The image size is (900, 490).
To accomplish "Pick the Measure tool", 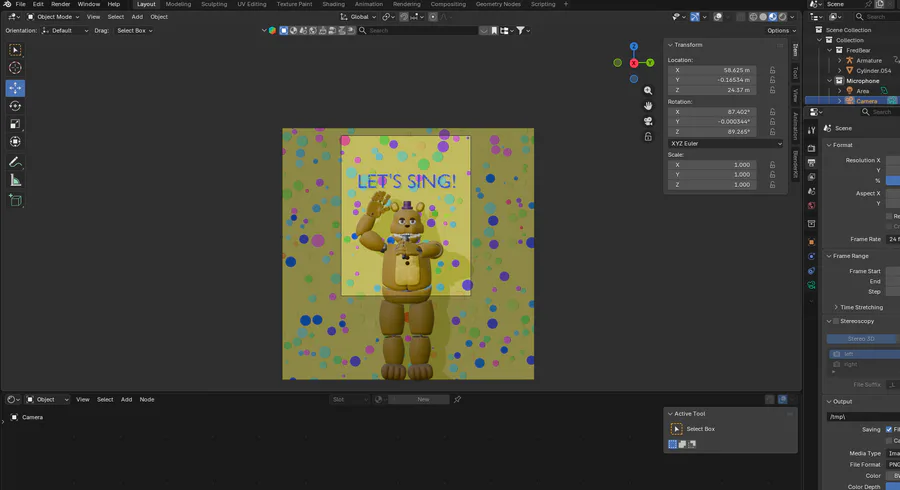I will [15, 181].
